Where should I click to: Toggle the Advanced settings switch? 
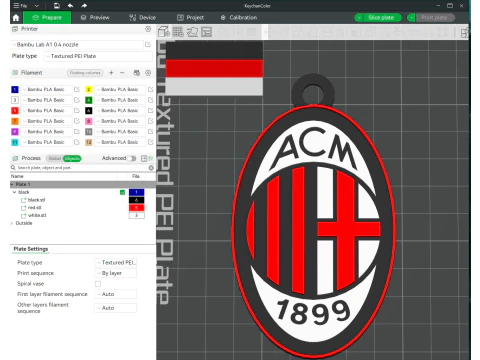132,158
